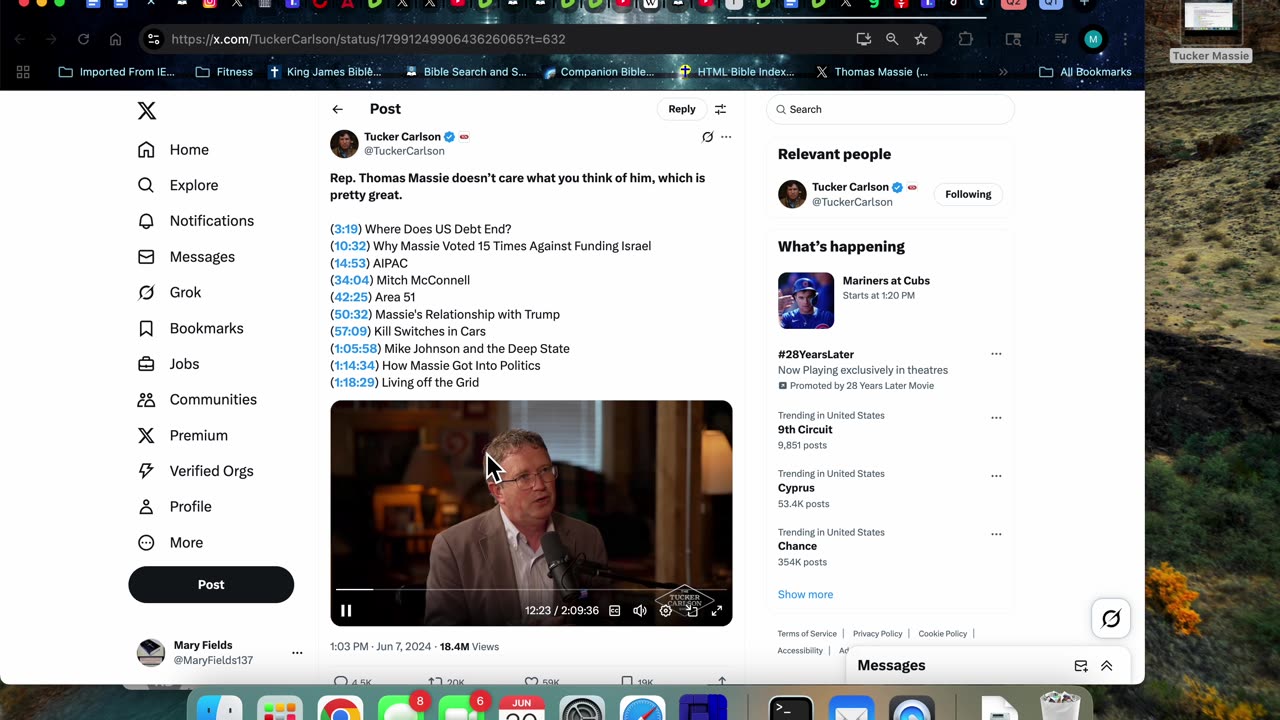The image size is (1280, 720).
Task: Click the Premium X icon
Action: (x=146, y=435)
